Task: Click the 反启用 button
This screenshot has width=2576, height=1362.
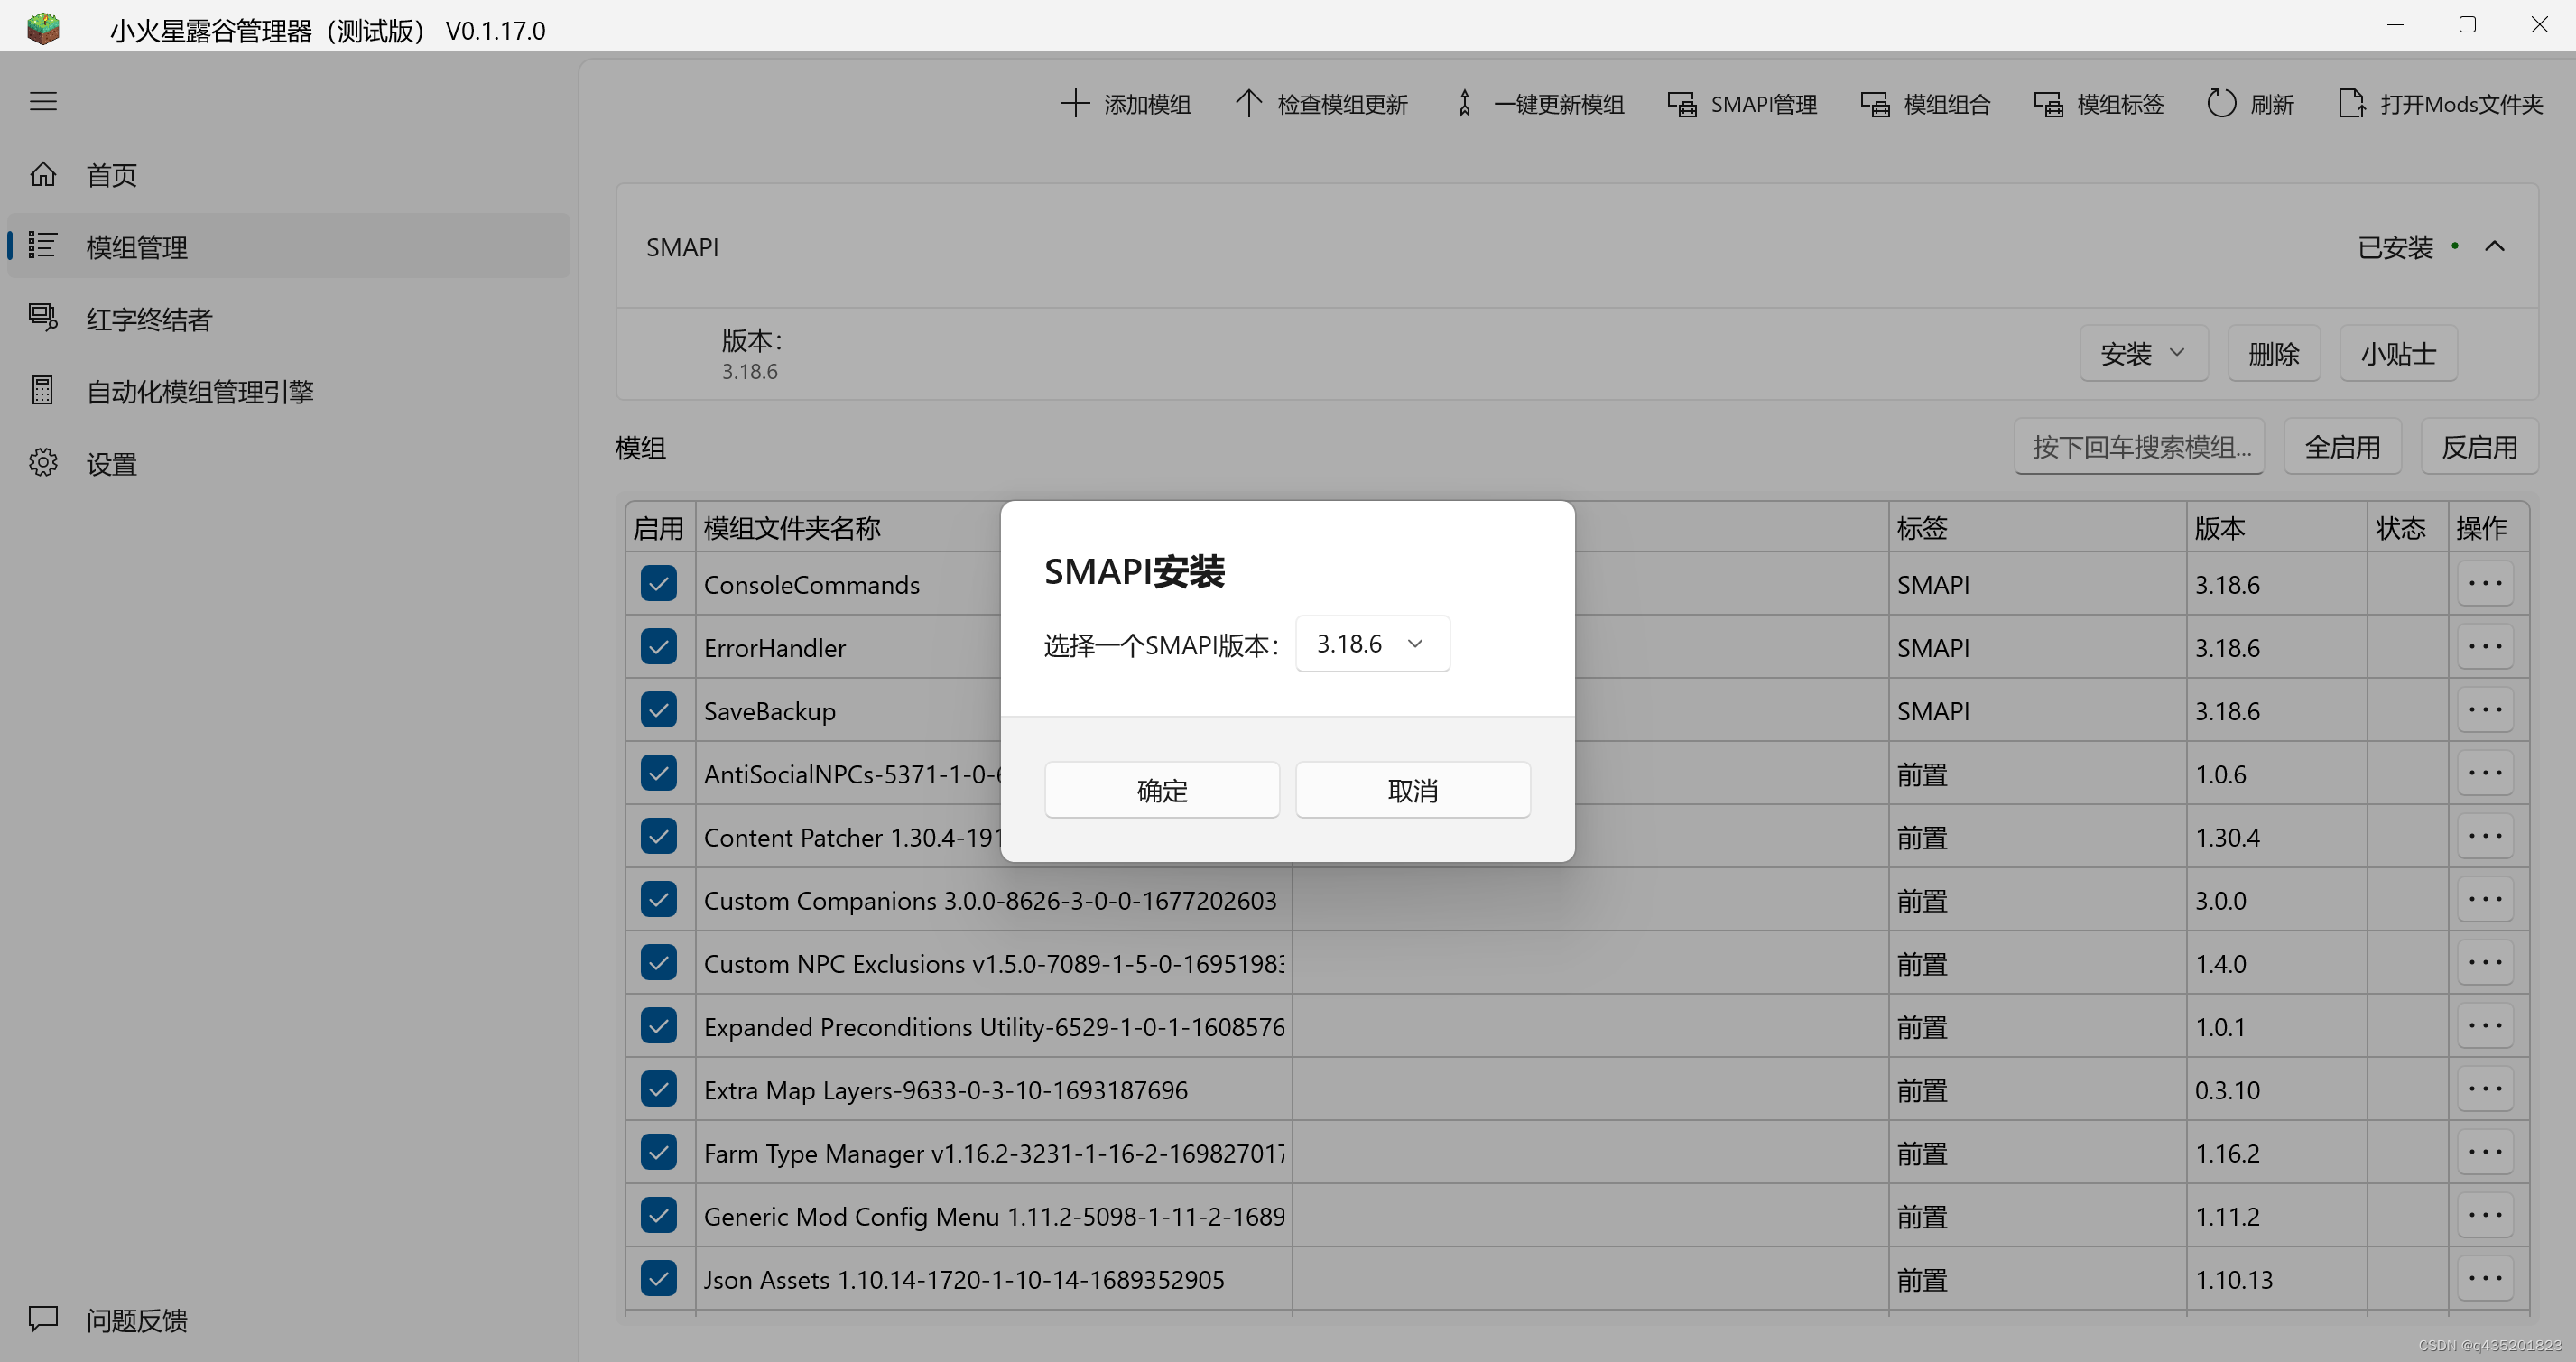Action: coord(2479,446)
